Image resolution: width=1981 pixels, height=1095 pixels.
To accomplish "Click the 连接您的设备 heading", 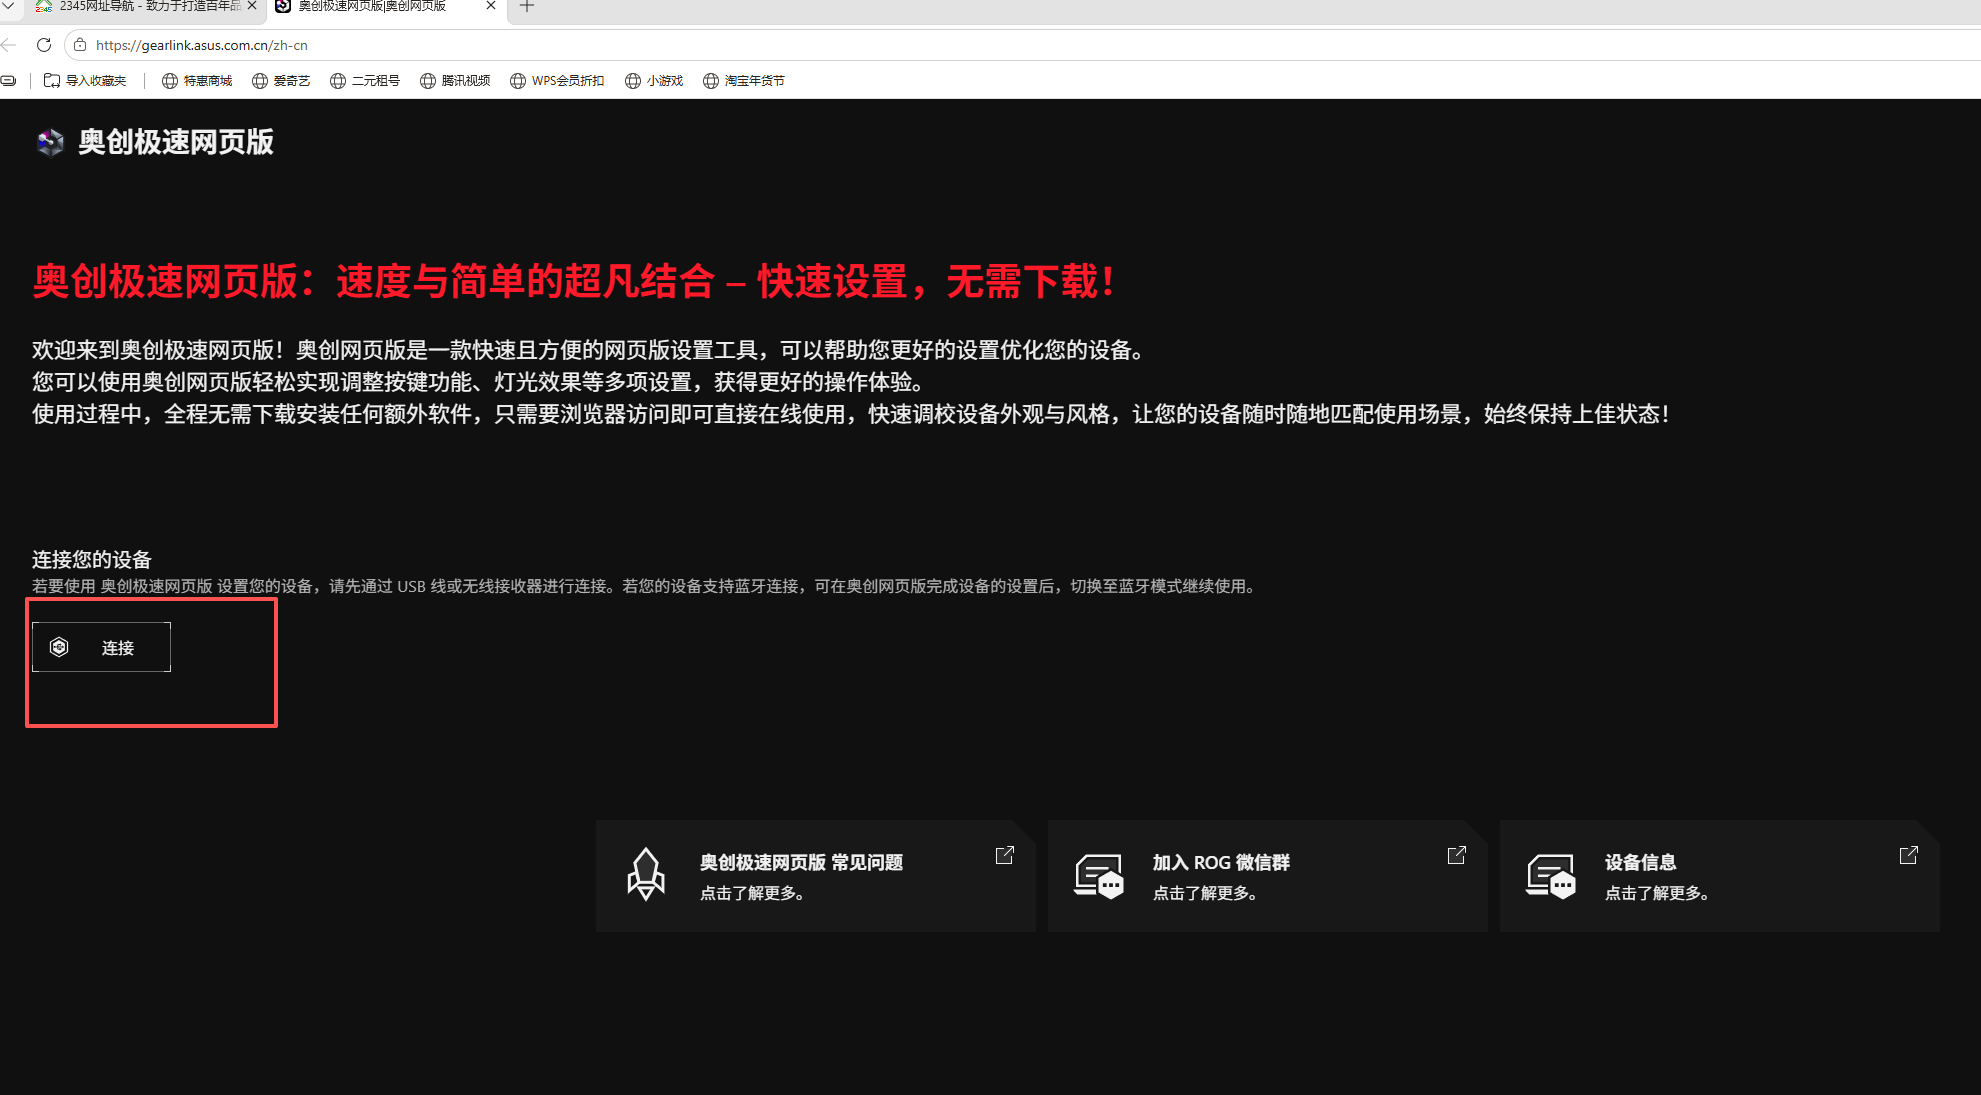I will click(x=92, y=560).
